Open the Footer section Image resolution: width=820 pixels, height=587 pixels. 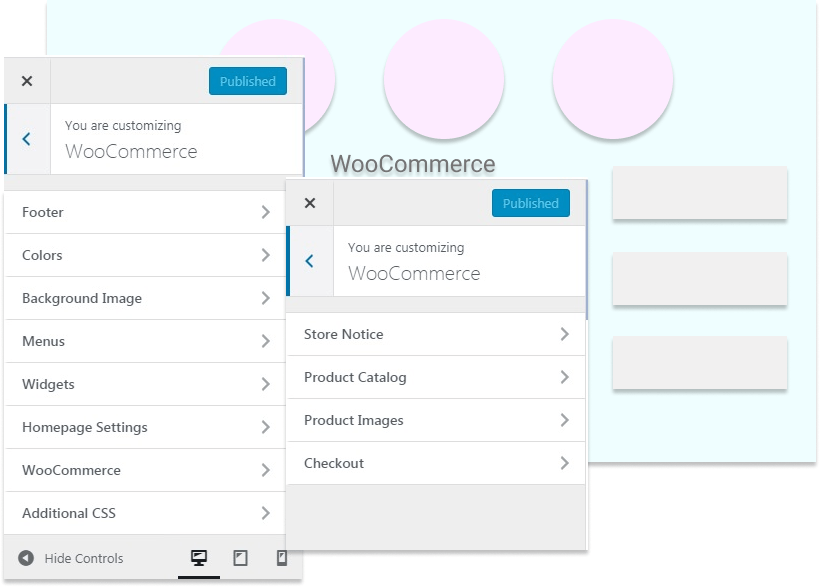coord(145,212)
